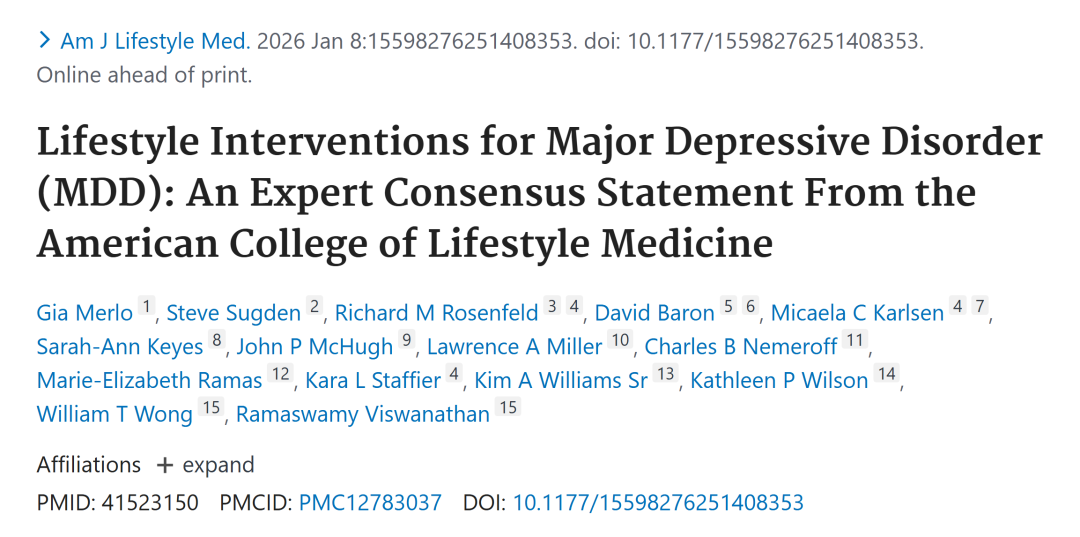Click author Charles B Nemeroff
Viewport: 1080px width, 537px height.
click(741, 346)
